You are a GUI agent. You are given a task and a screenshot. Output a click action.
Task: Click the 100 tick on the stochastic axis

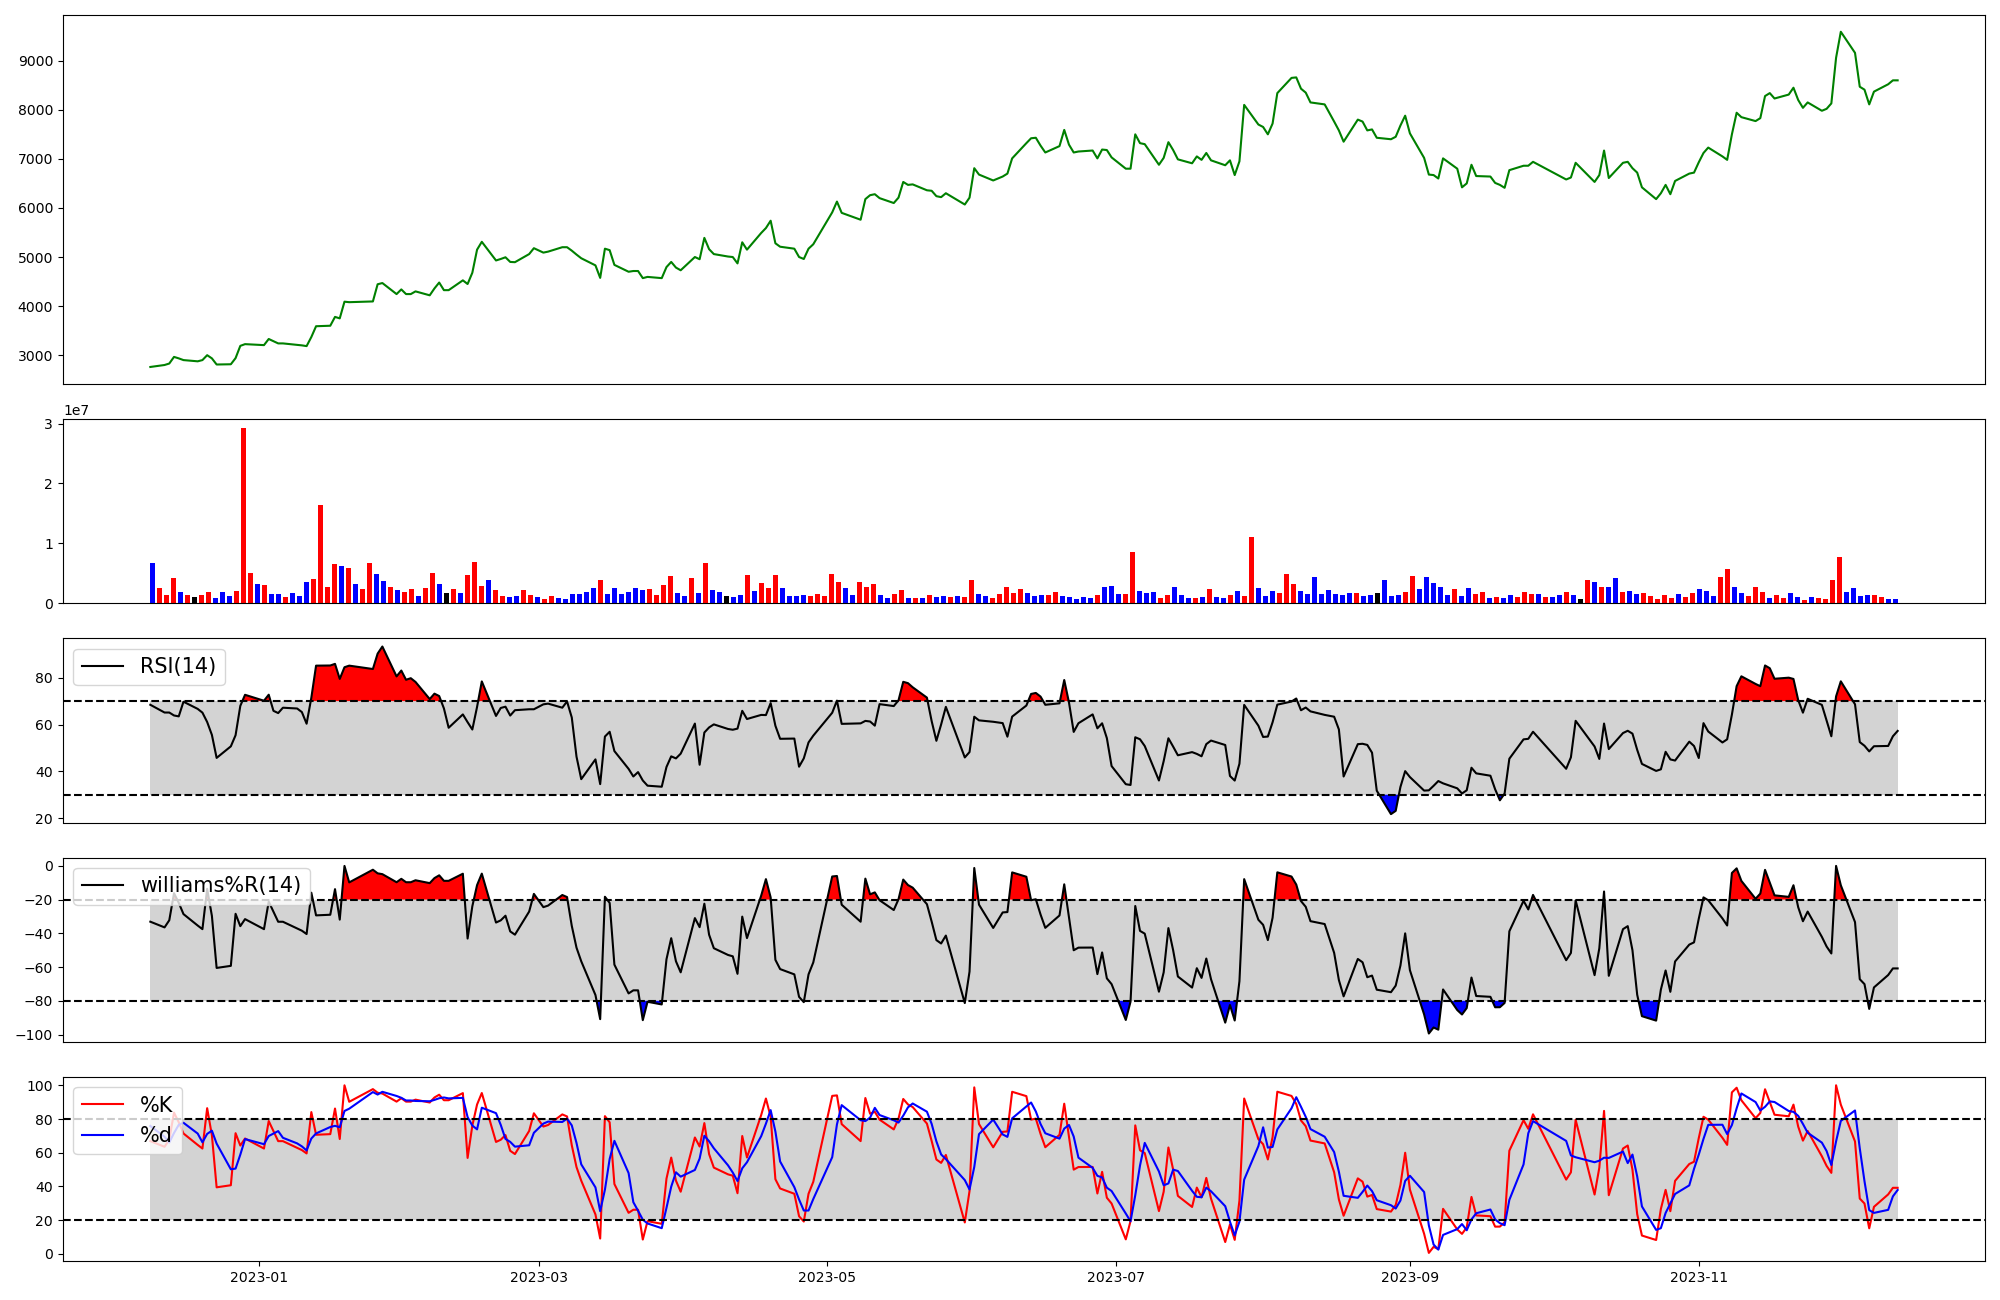pos(39,1086)
